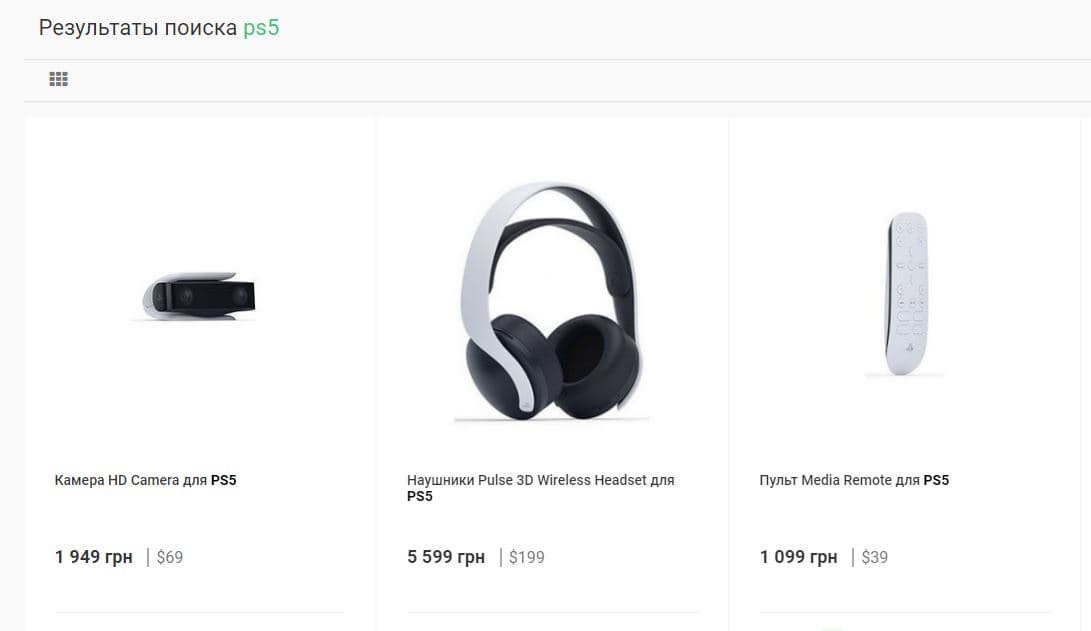Click the $39 dollar price
This screenshot has height=631, width=1091.
click(x=874, y=557)
